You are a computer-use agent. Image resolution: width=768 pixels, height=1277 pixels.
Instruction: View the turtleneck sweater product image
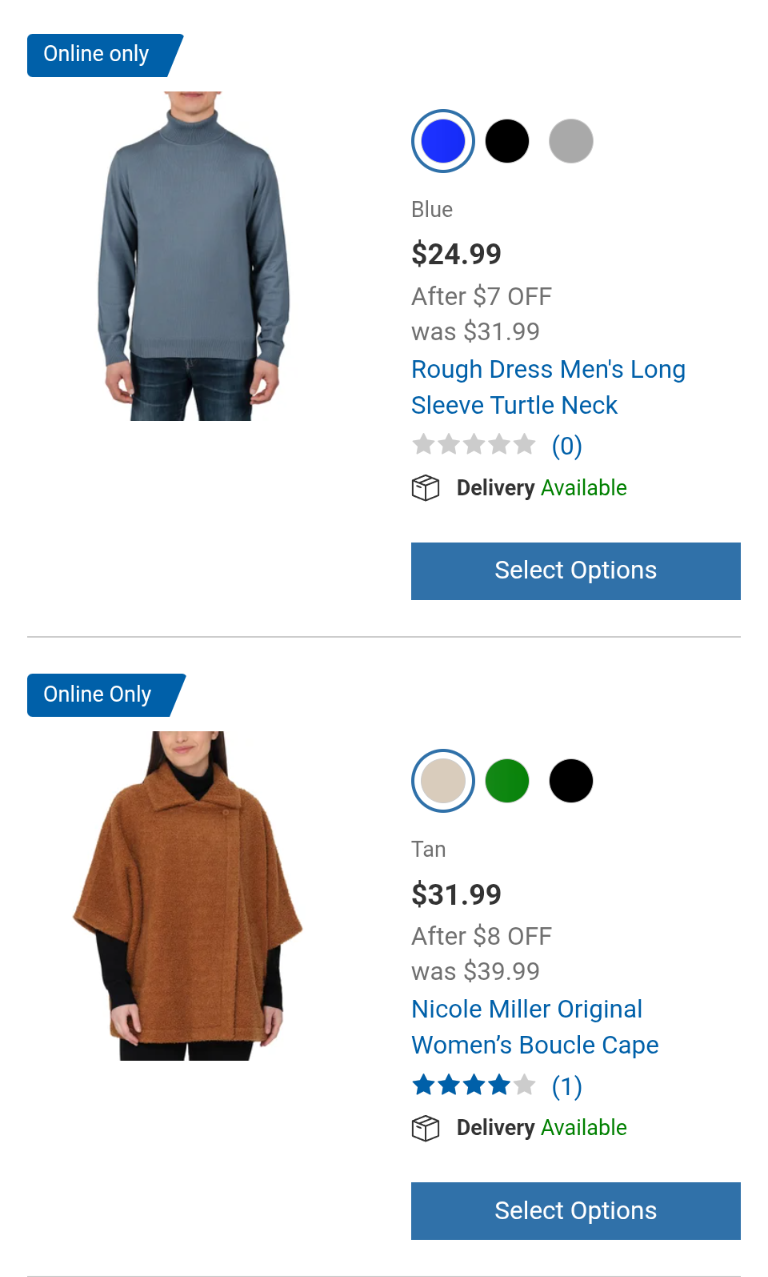tap(193, 256)
